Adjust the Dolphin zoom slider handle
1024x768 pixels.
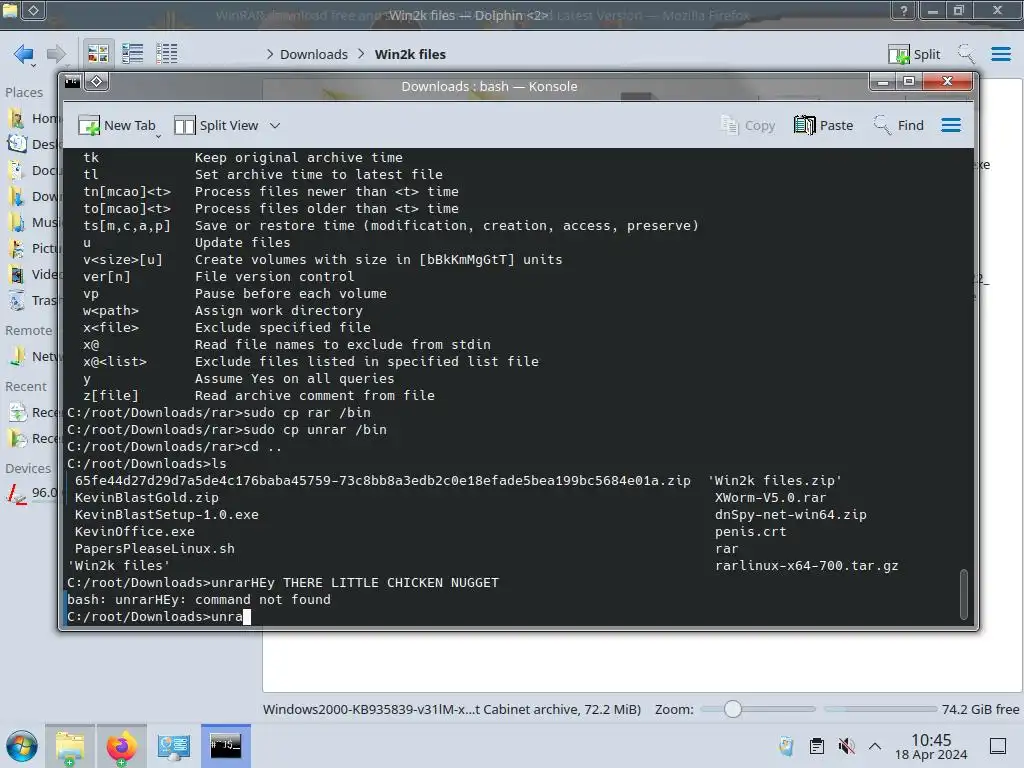tap(733, 709)
